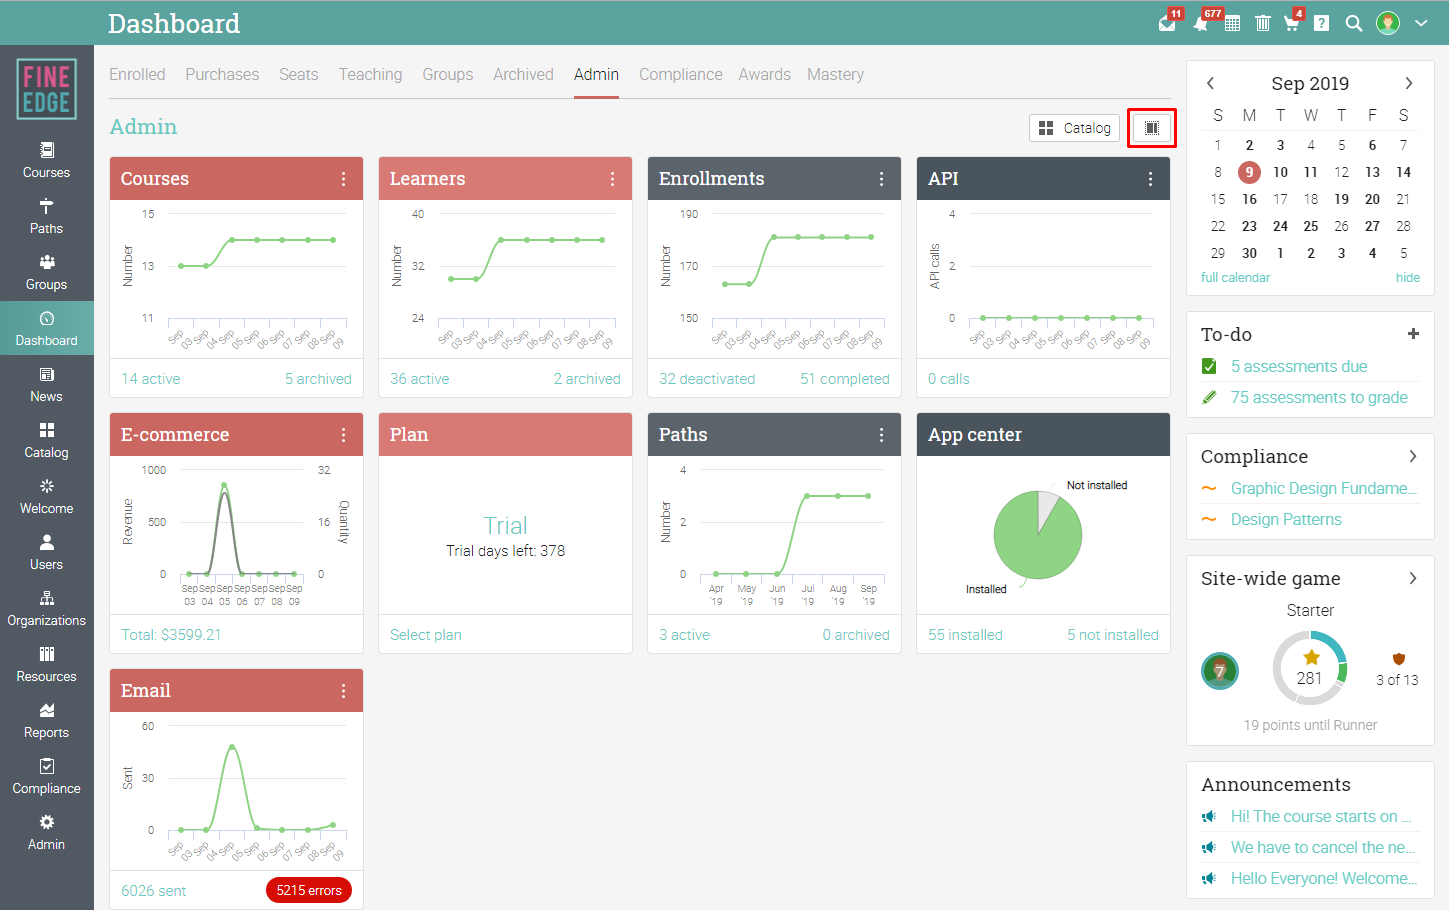Viewport: 1449px width, 910px height.
Task: Open Admin in the sidebar
Action: tap(47, 832)
